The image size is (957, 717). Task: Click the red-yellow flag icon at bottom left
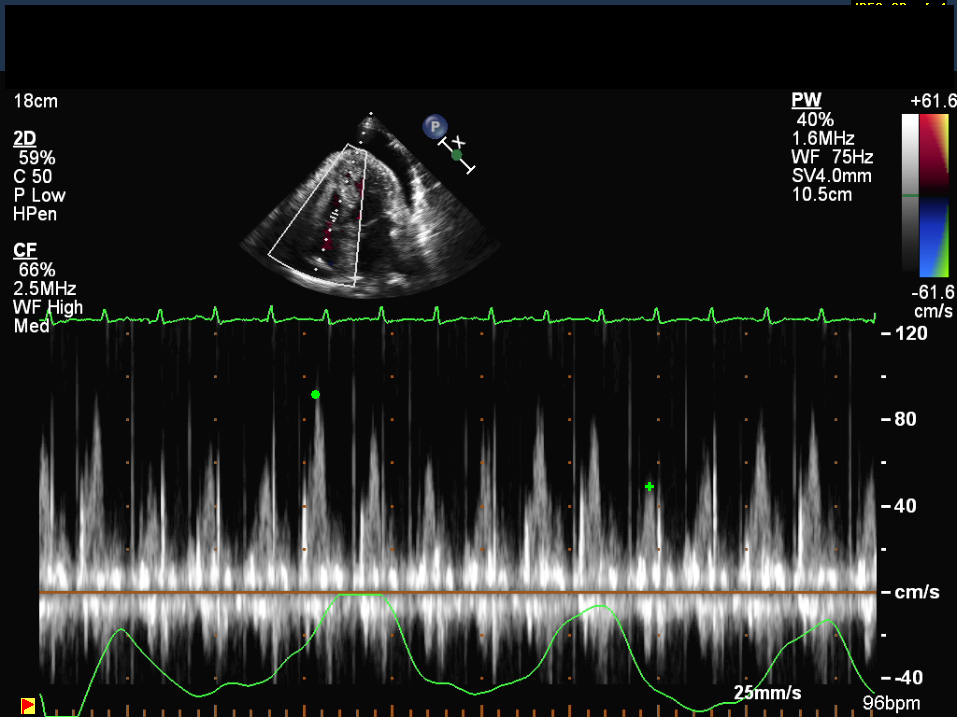coord(28,706)
